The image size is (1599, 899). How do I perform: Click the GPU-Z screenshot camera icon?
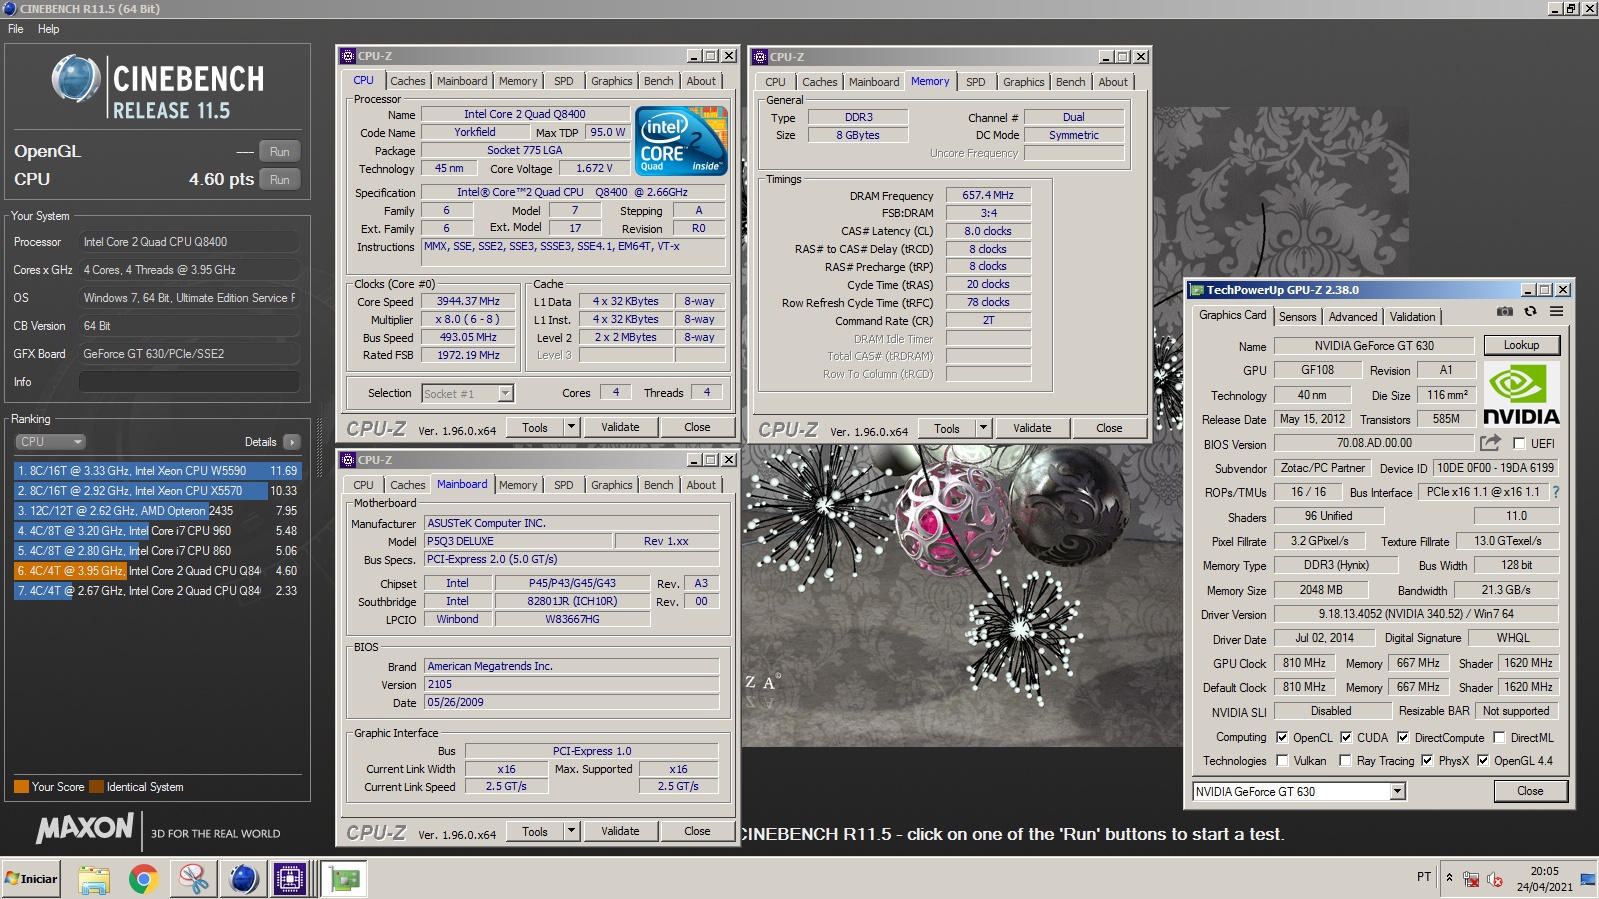(x=1504, y=312)
